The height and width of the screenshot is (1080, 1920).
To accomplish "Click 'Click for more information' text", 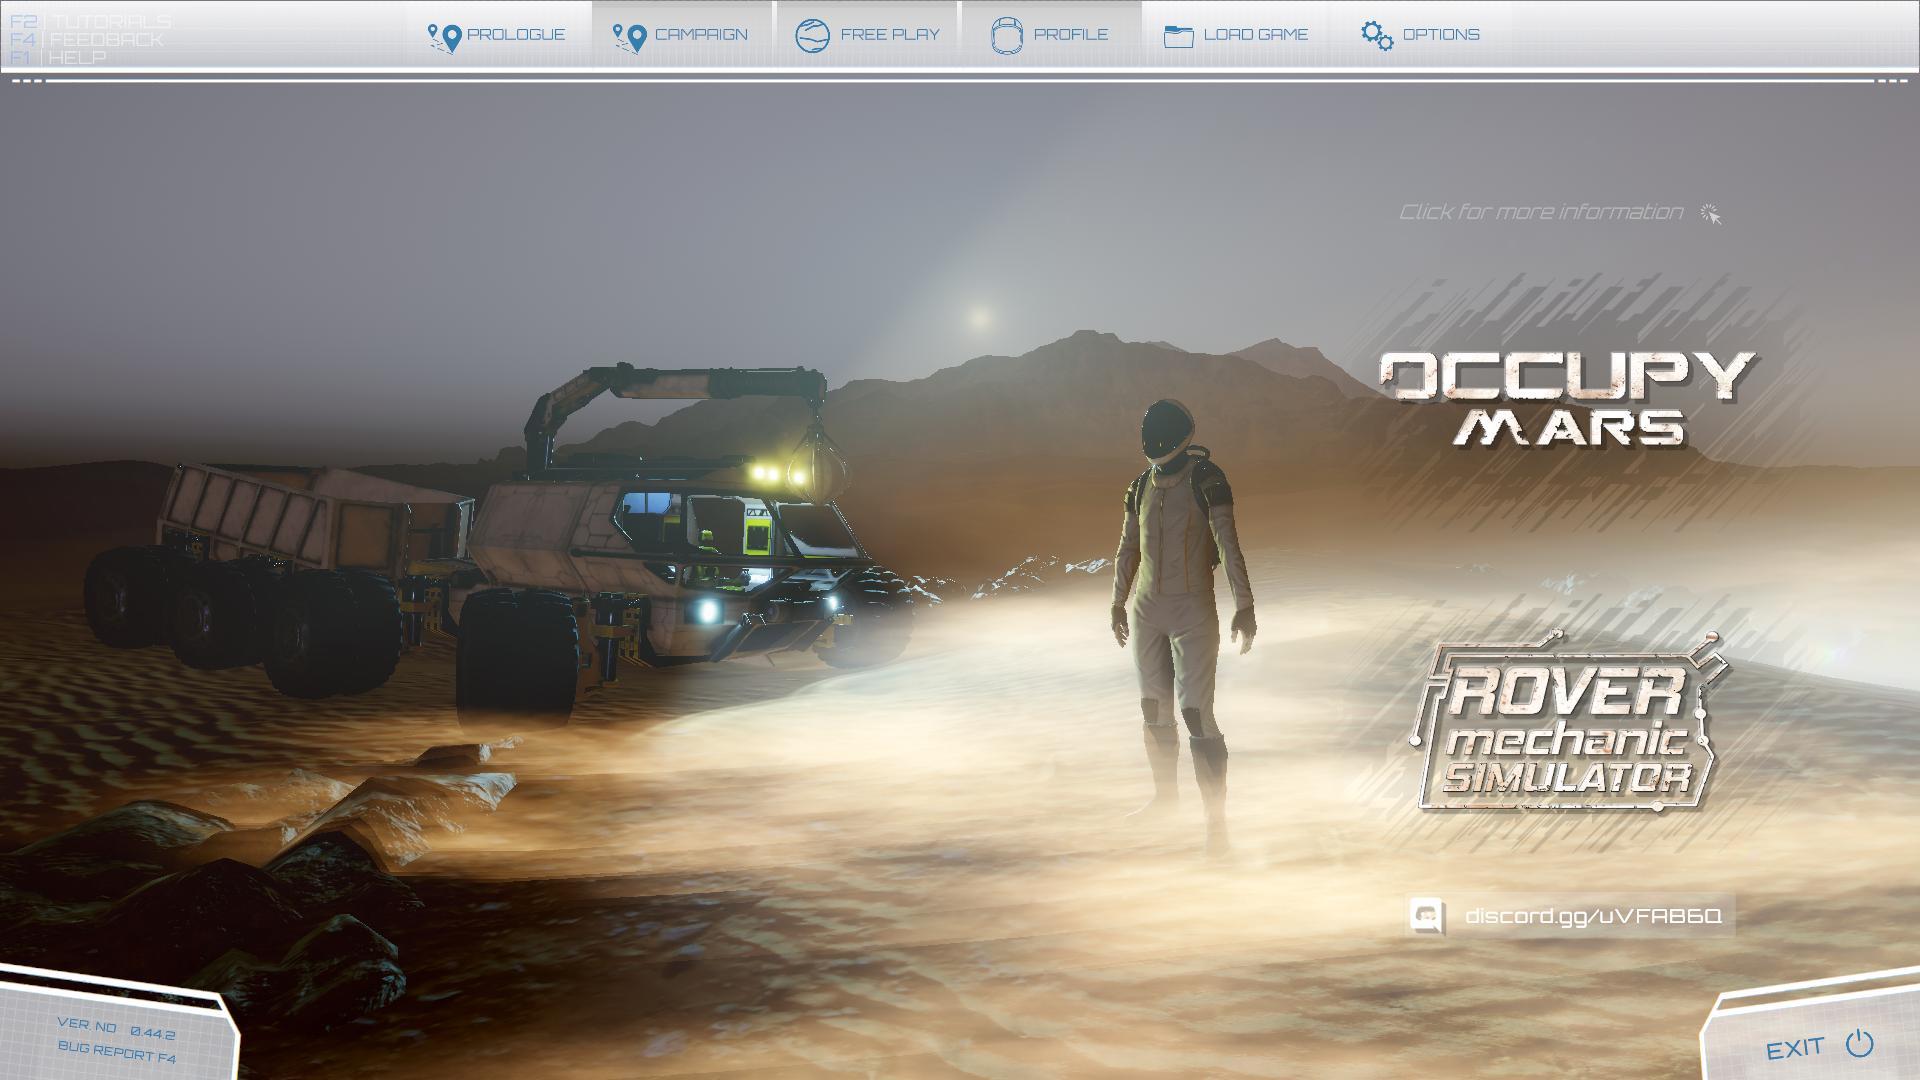I will tap(1541, 212).
